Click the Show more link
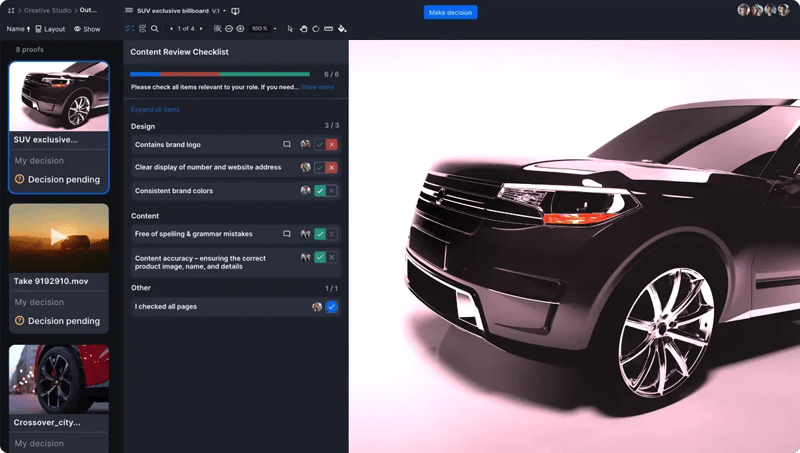 pyautogui.click(x=317, y=87)
